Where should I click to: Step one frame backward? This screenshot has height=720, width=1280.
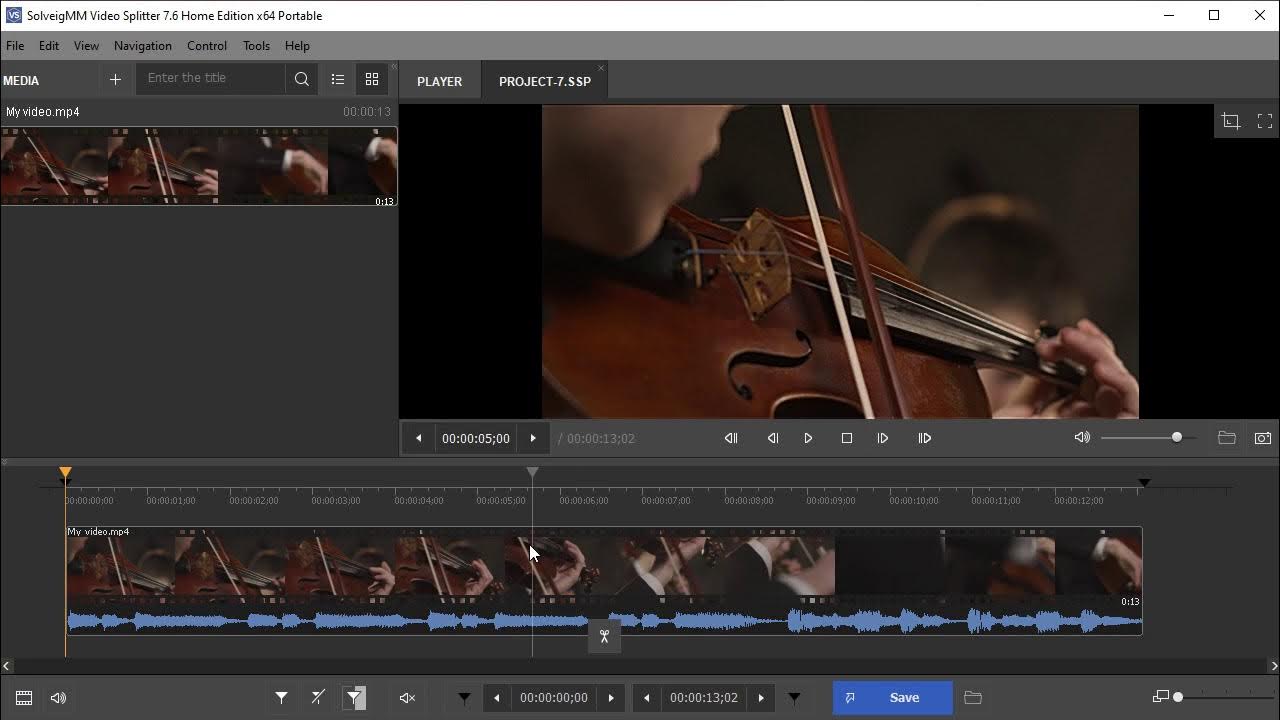tap(772, 438)
